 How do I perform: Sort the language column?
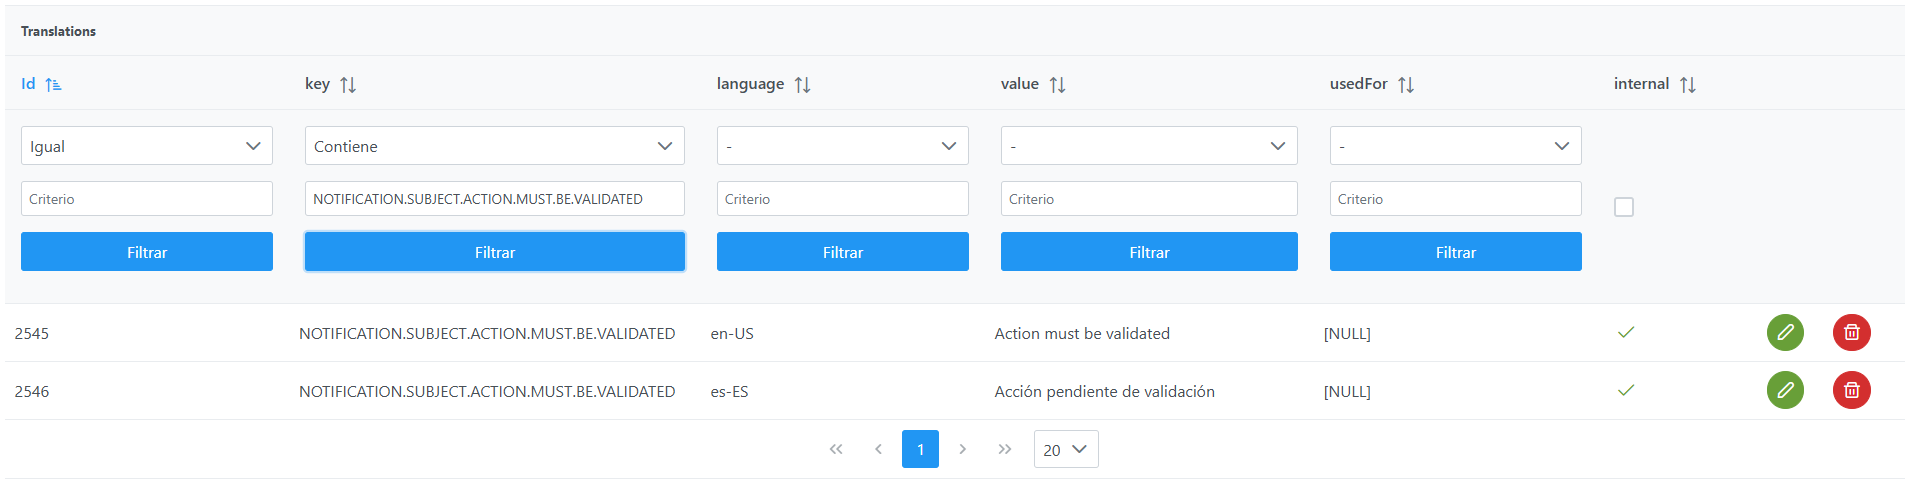(x=802, y=85)
